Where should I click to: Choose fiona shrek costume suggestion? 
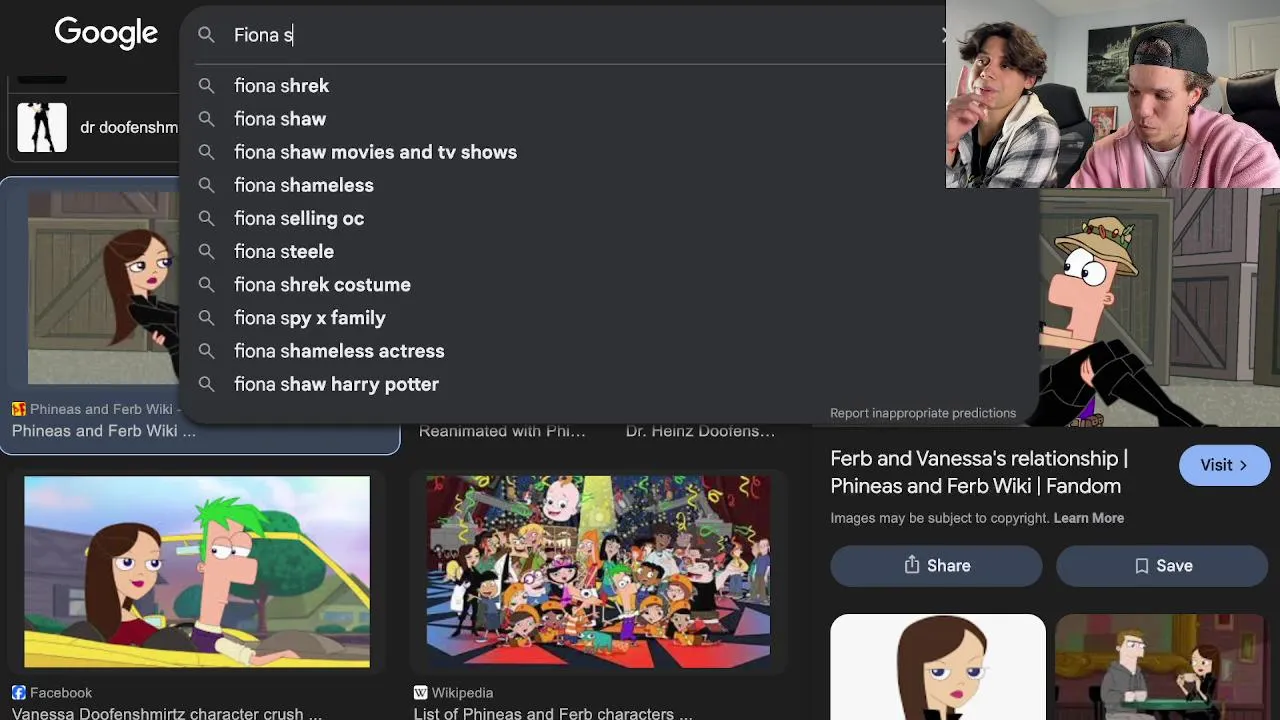(x=322, y=285)
